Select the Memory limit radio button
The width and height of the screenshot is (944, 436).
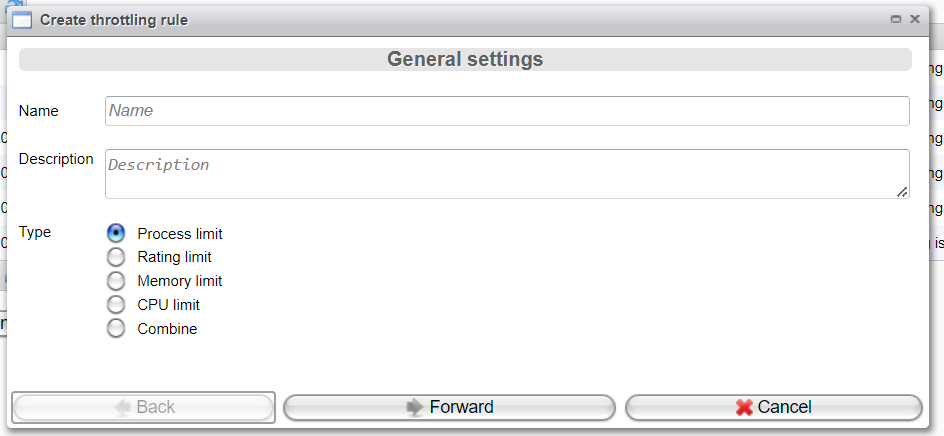pos(116,281)
